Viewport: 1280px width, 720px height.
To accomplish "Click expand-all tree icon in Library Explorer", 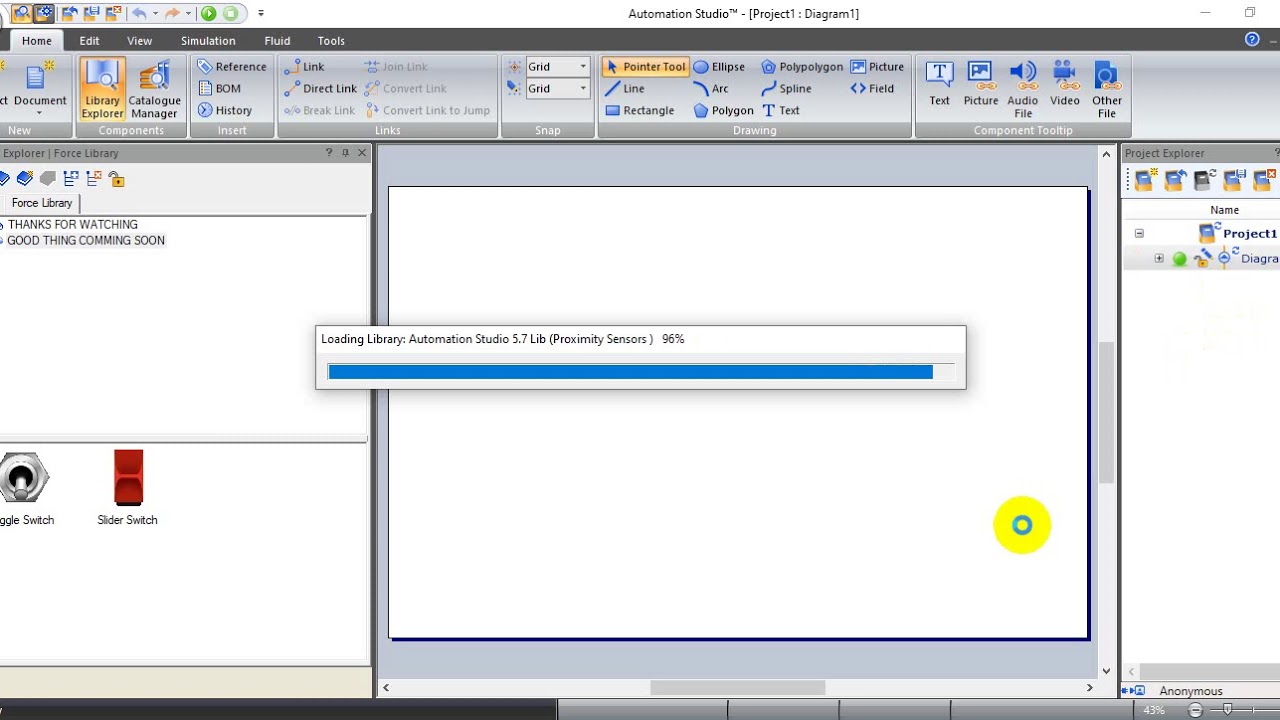I will coord(70,179).
